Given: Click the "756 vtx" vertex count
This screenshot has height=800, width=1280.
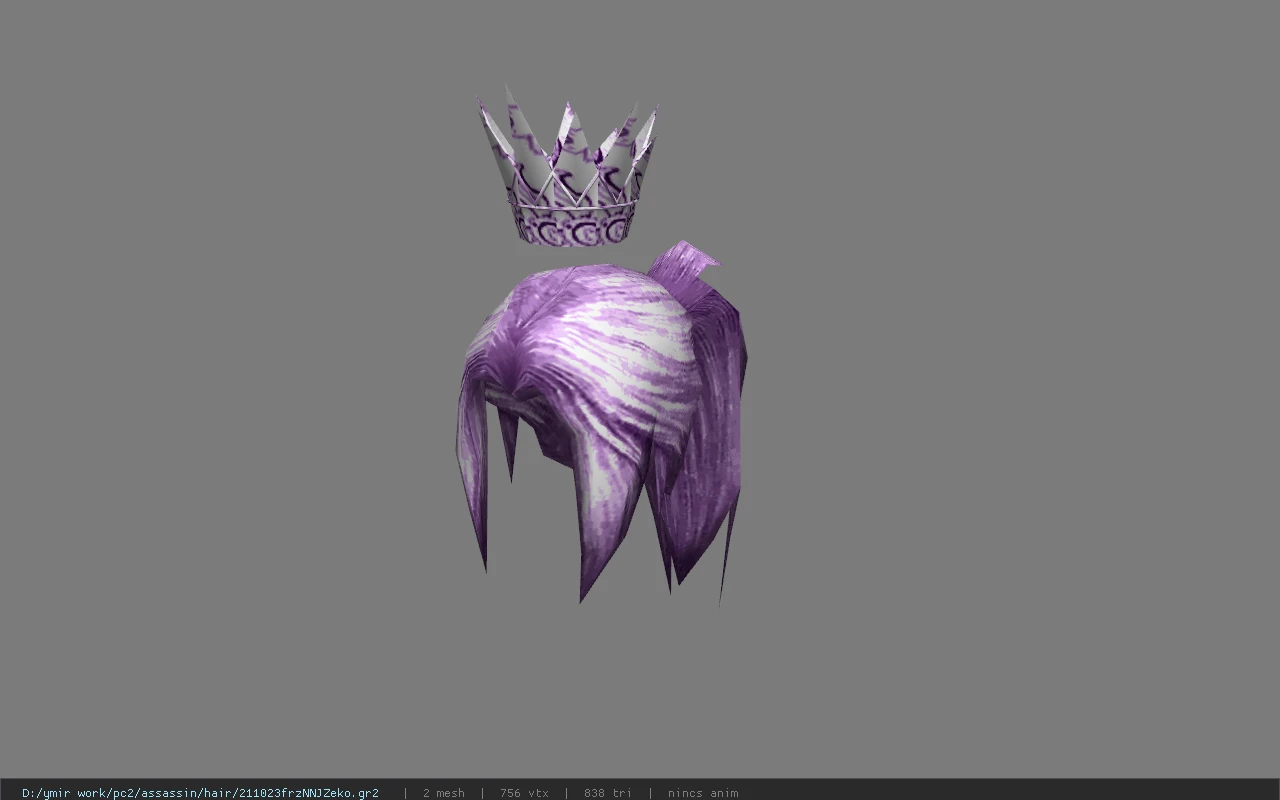Looking at the screenshot, I should [524, 793].
